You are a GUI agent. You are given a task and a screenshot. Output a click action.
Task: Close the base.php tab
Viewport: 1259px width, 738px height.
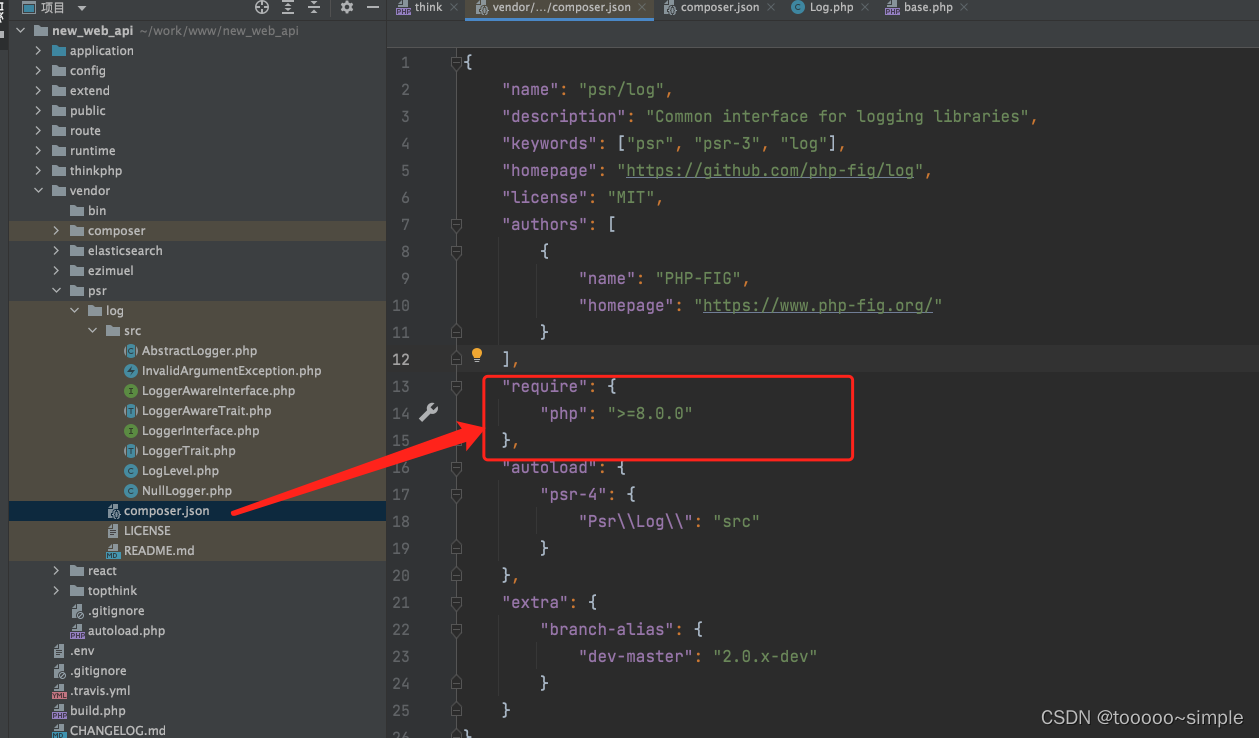coord(963,7)
